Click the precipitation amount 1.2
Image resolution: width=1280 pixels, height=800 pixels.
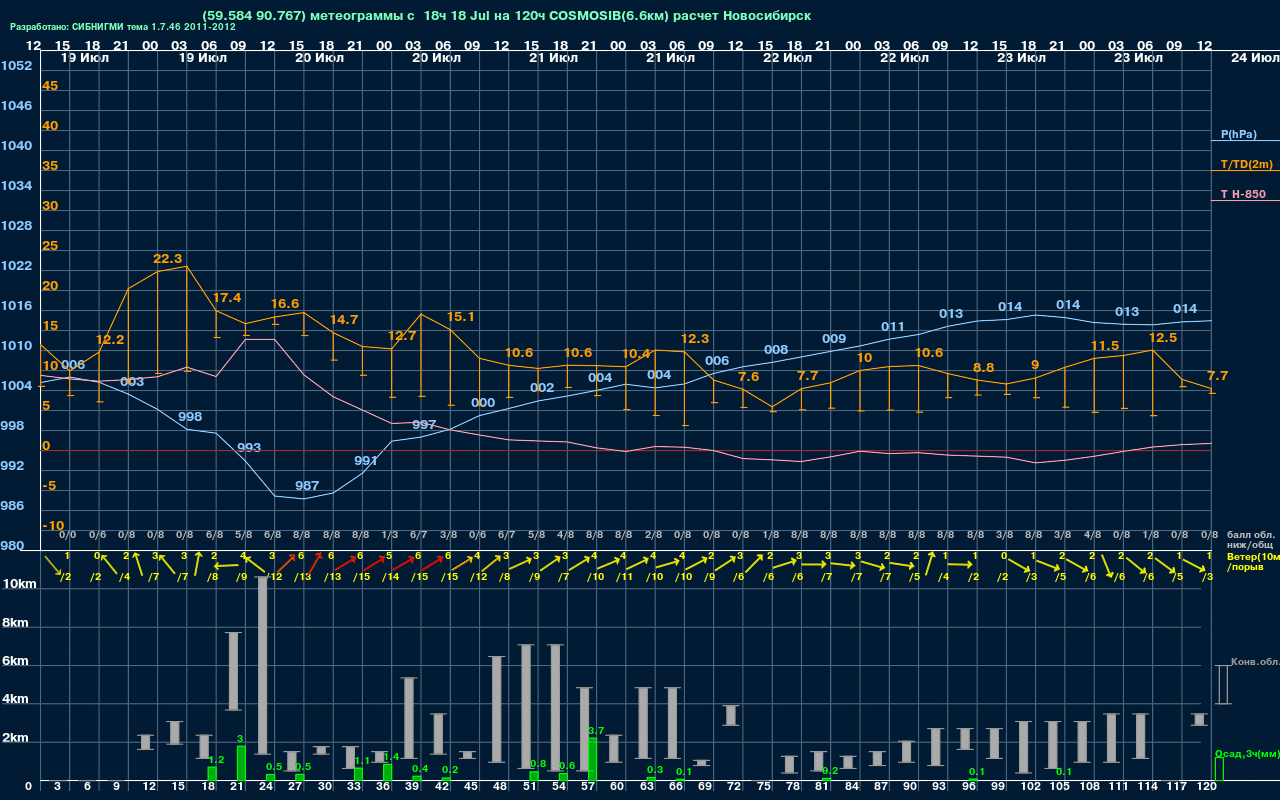pos(216,759)
